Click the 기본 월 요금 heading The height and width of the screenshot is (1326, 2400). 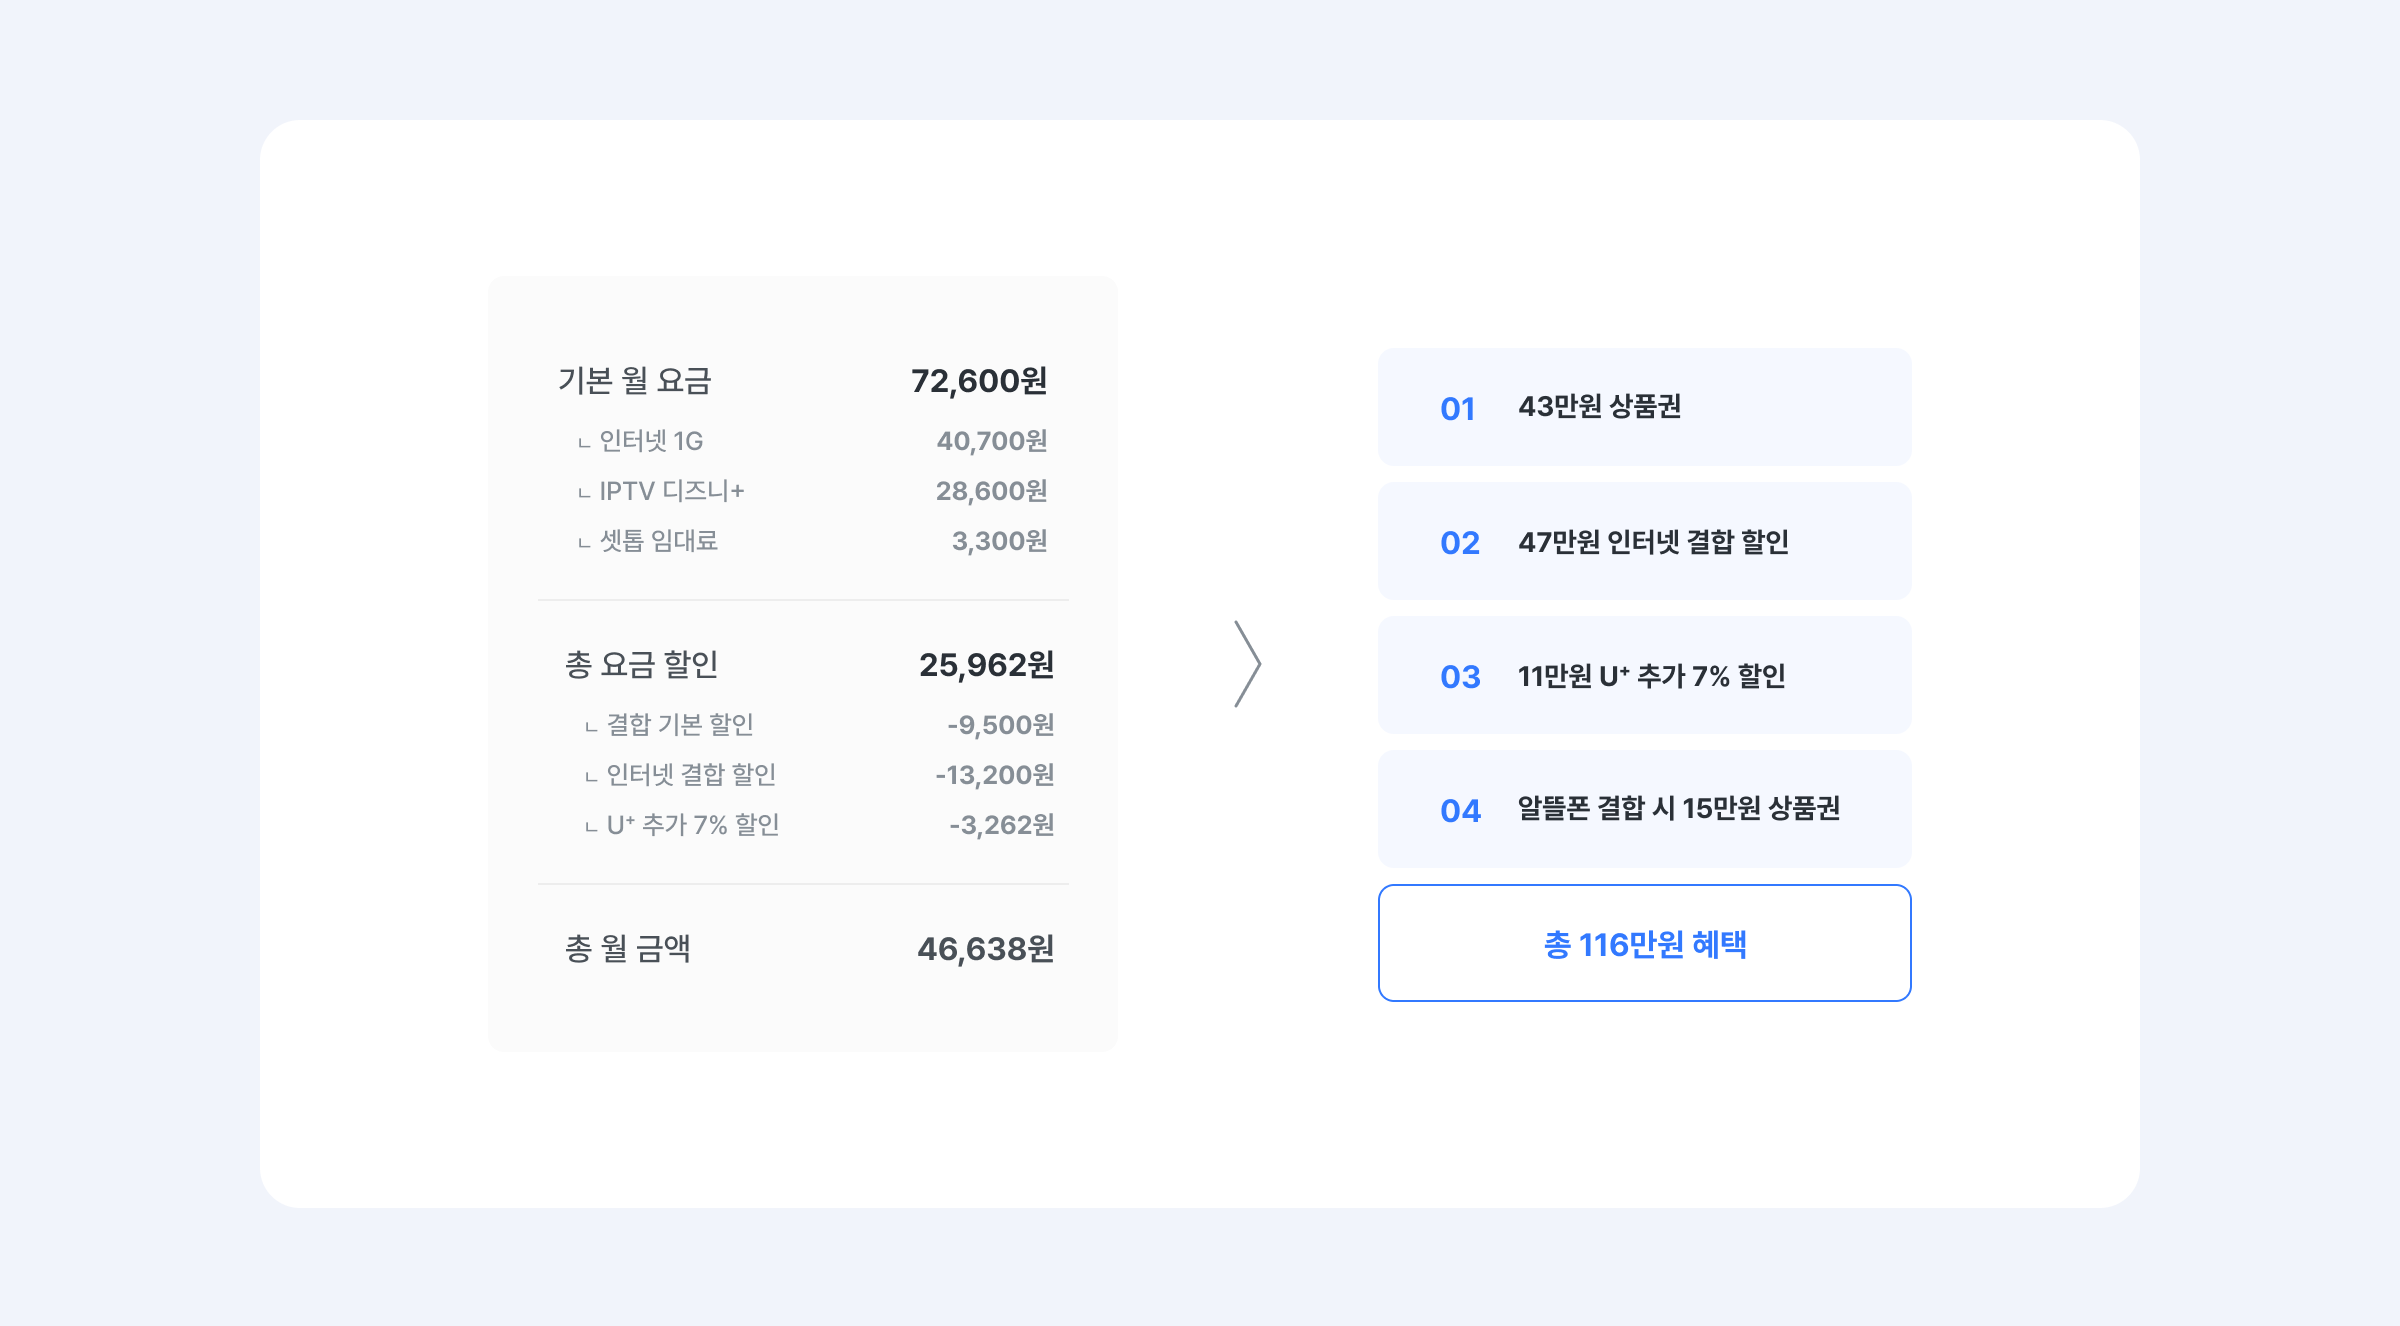click(634, 381)
